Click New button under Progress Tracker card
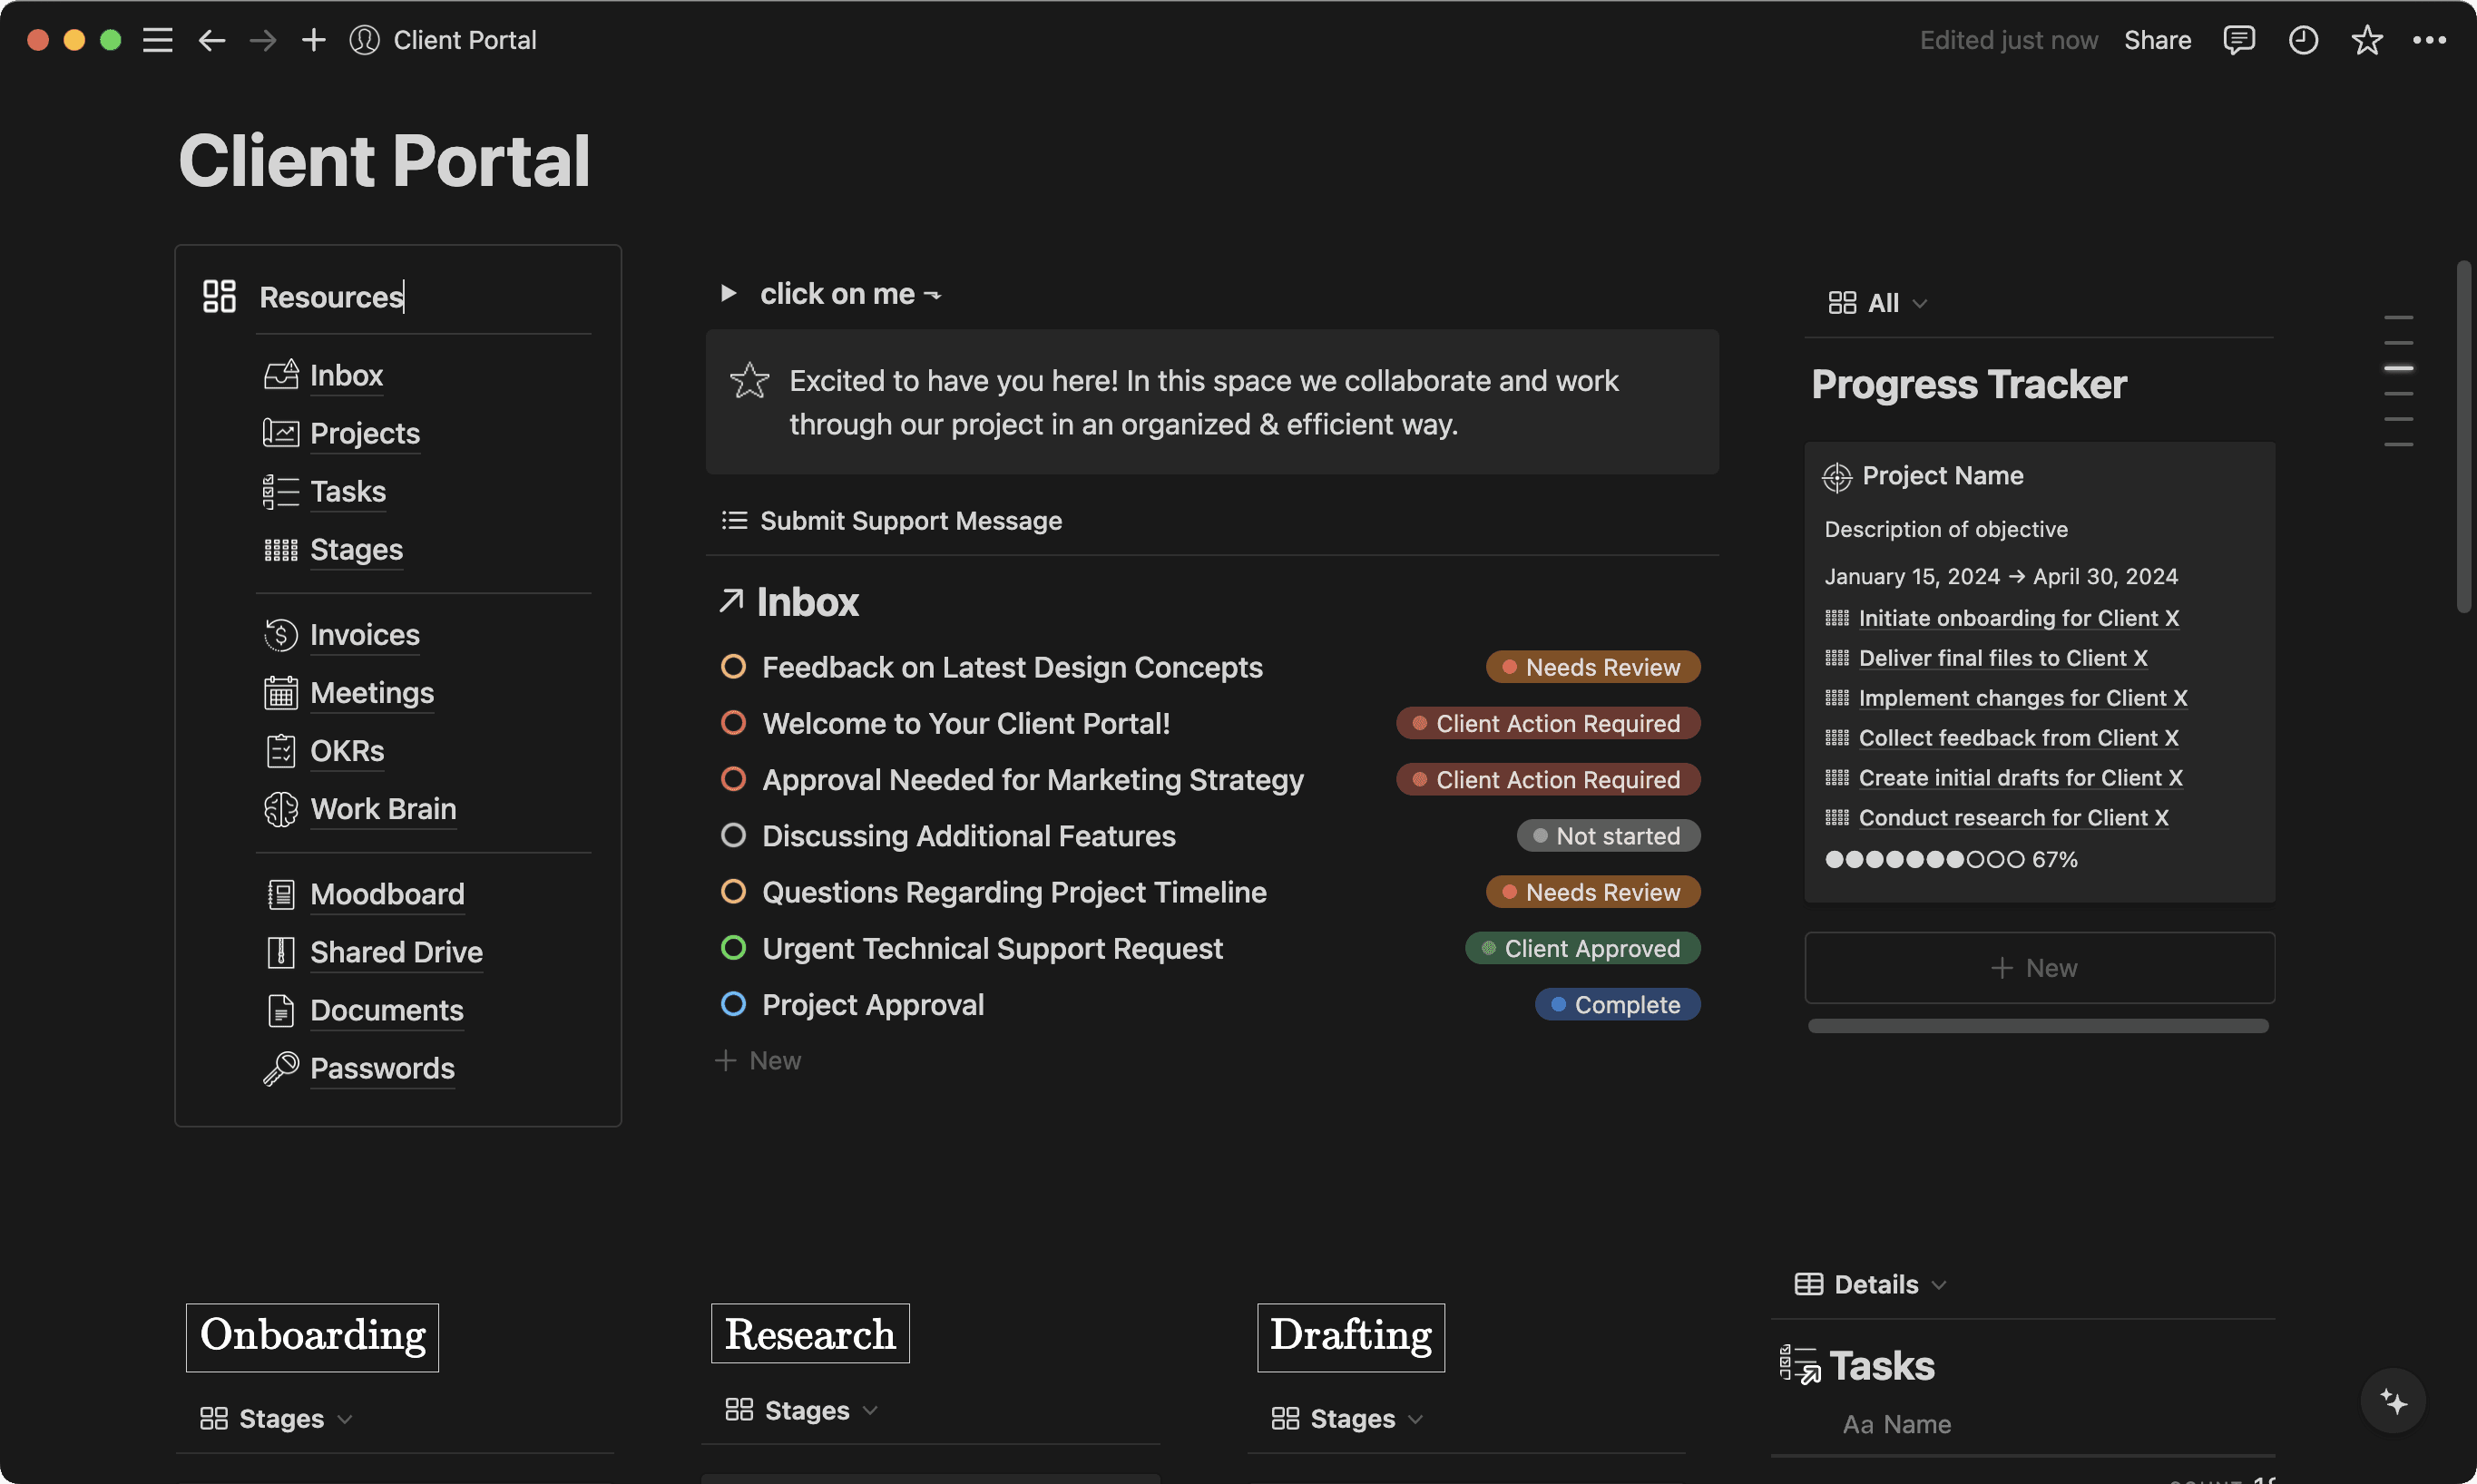 click(2038, 968)
